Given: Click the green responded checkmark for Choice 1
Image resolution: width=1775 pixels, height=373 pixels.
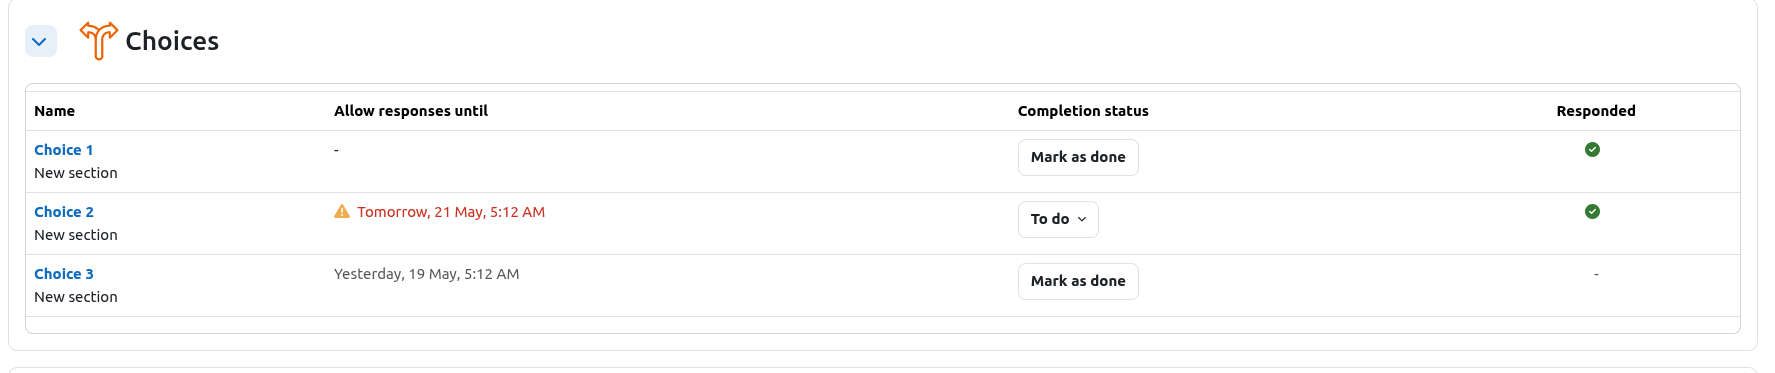Looking at the screenshot, I should click(x=1592, y=149).
